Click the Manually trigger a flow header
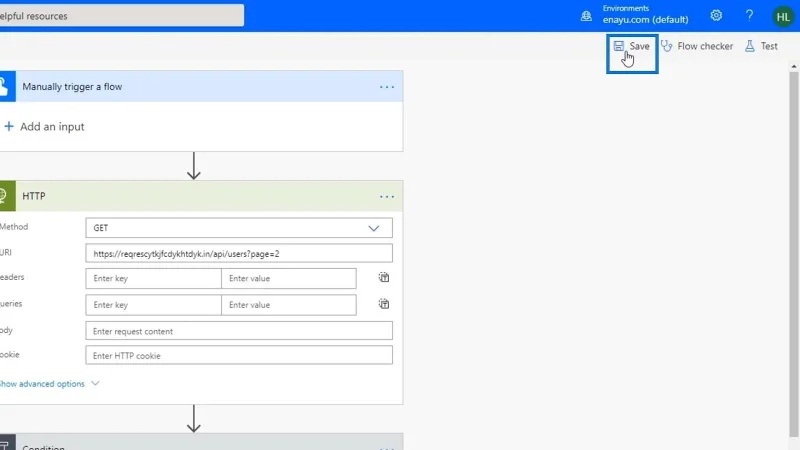The width and height of the screenshot is (800, 450). 201,87
